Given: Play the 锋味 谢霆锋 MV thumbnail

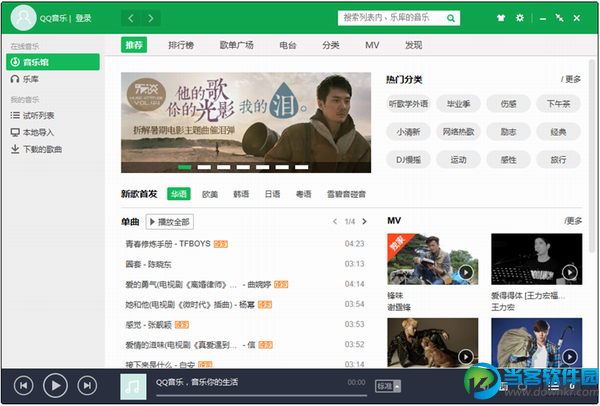Looking at the screenshot, I should coord(433,259).
